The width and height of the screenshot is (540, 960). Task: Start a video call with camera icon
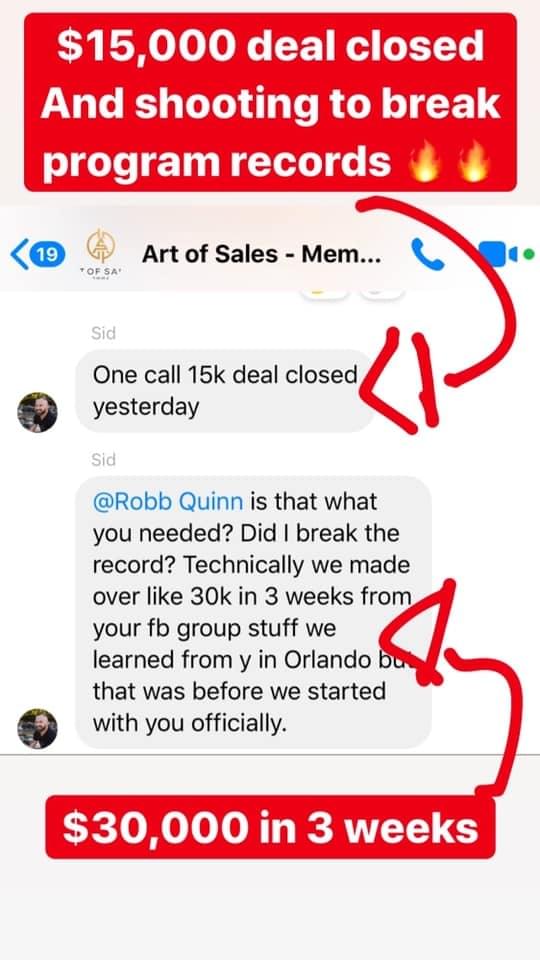pyautogui.click(x=497, y=253)
